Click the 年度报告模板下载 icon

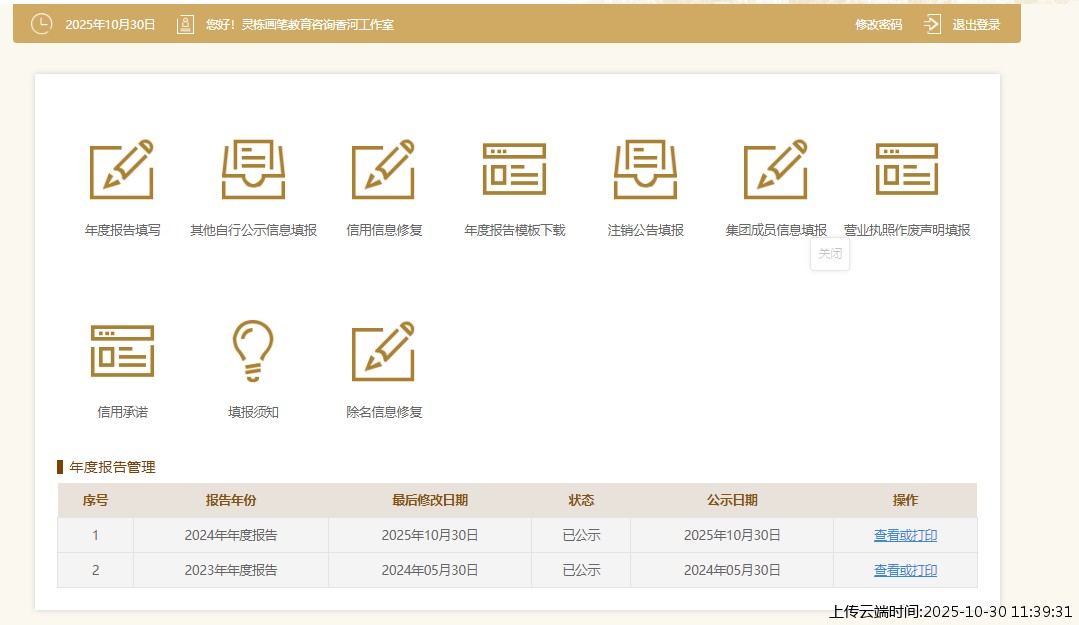[x=514, y=169]
